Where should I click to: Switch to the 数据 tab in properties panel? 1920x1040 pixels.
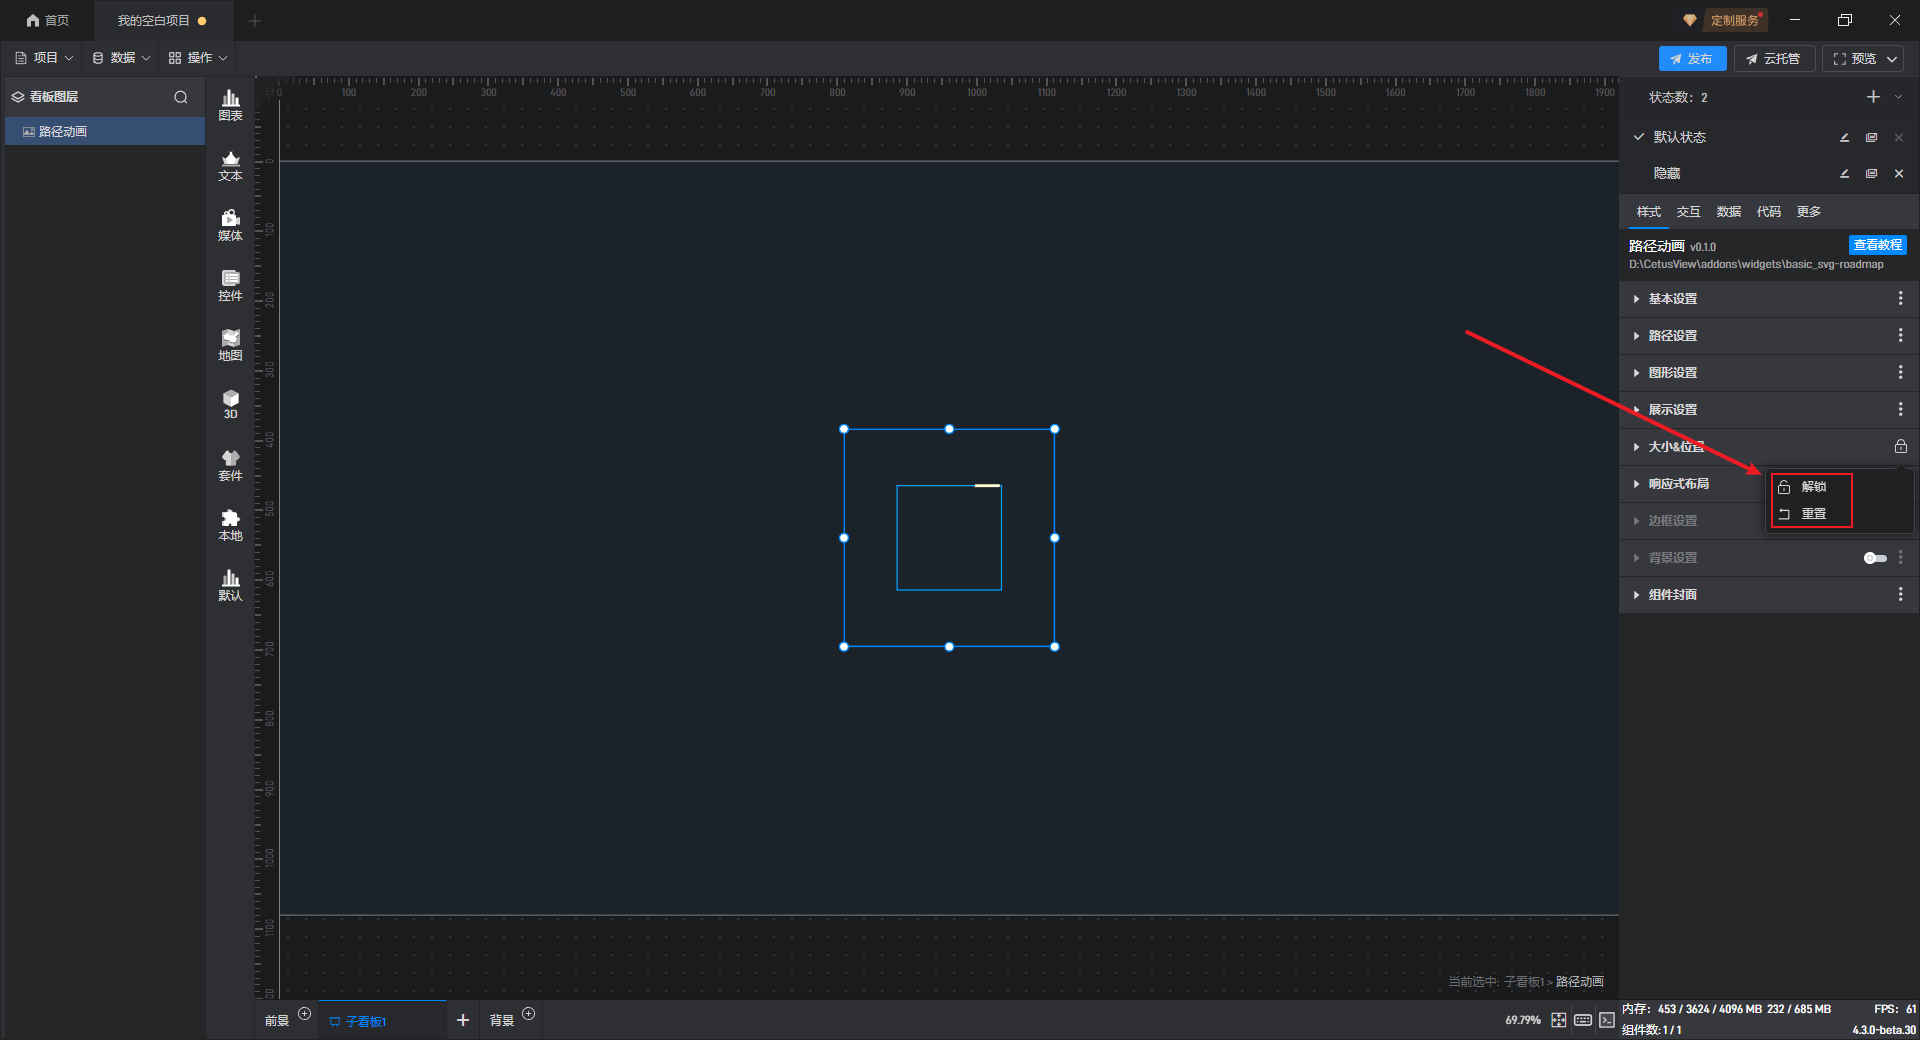click(x=1729, y=212)
